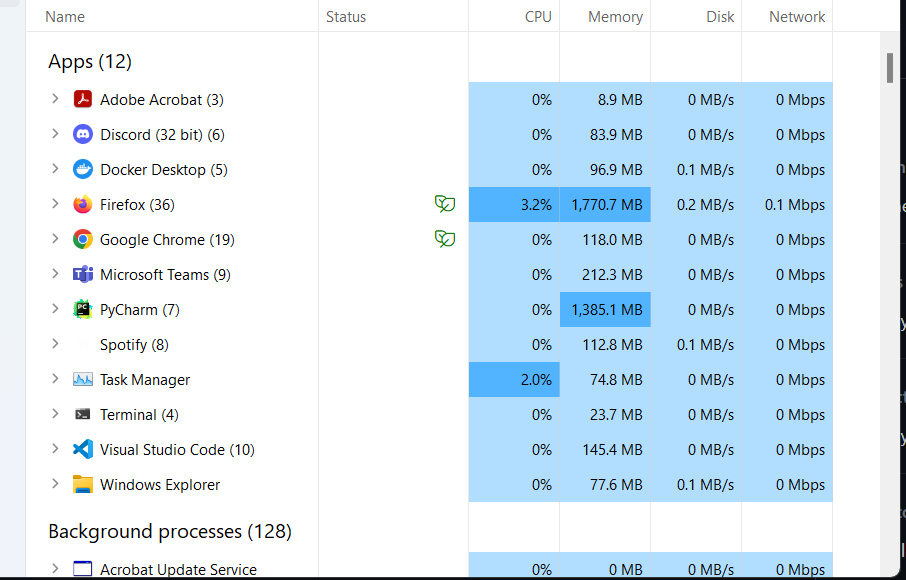
Task: Click the efficiency mode leaf next to Google Chrome
Action: click(445, 238)
